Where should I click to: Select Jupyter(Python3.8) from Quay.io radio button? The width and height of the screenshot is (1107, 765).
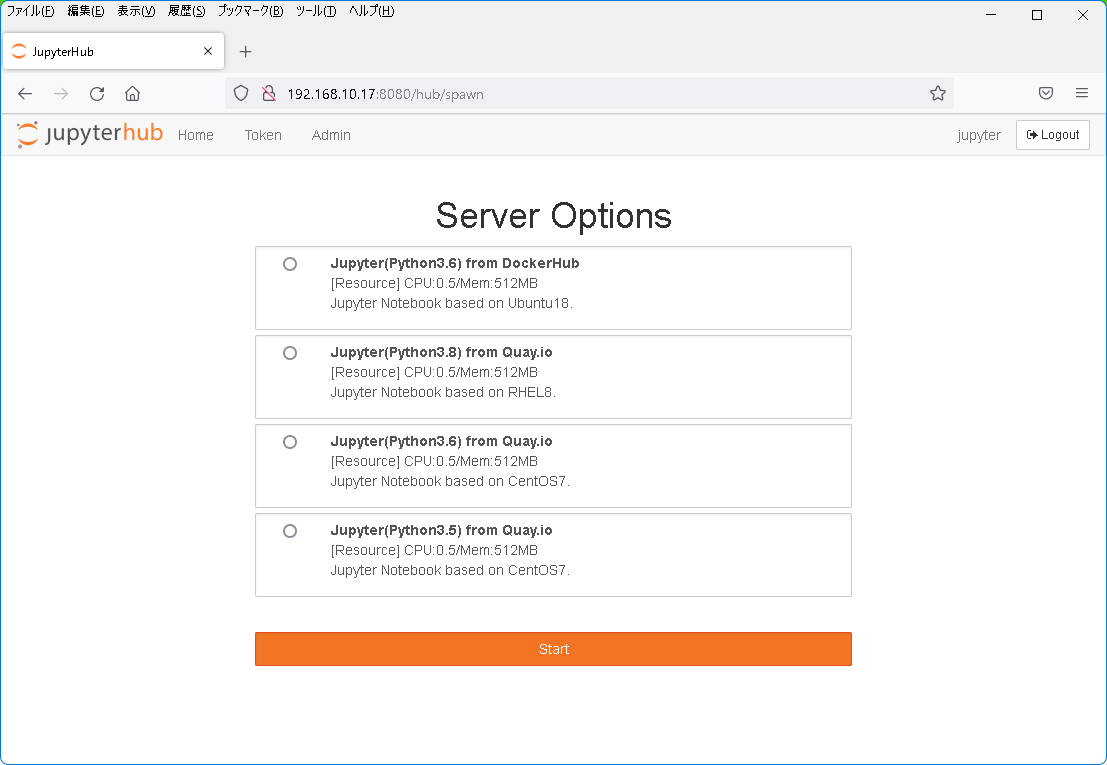click(x=290, y=353)
